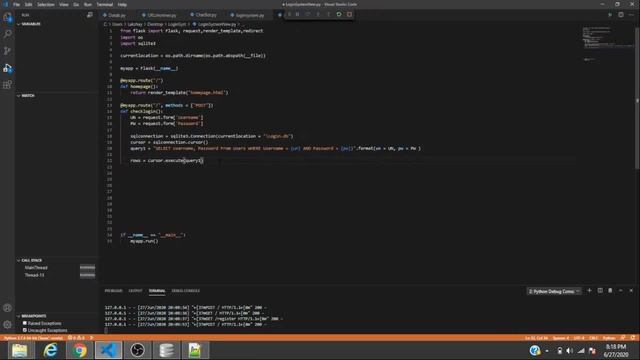Open debug console icon in Run header
Image resolution: width=640 pixels, height=360 pixels.
90,15
